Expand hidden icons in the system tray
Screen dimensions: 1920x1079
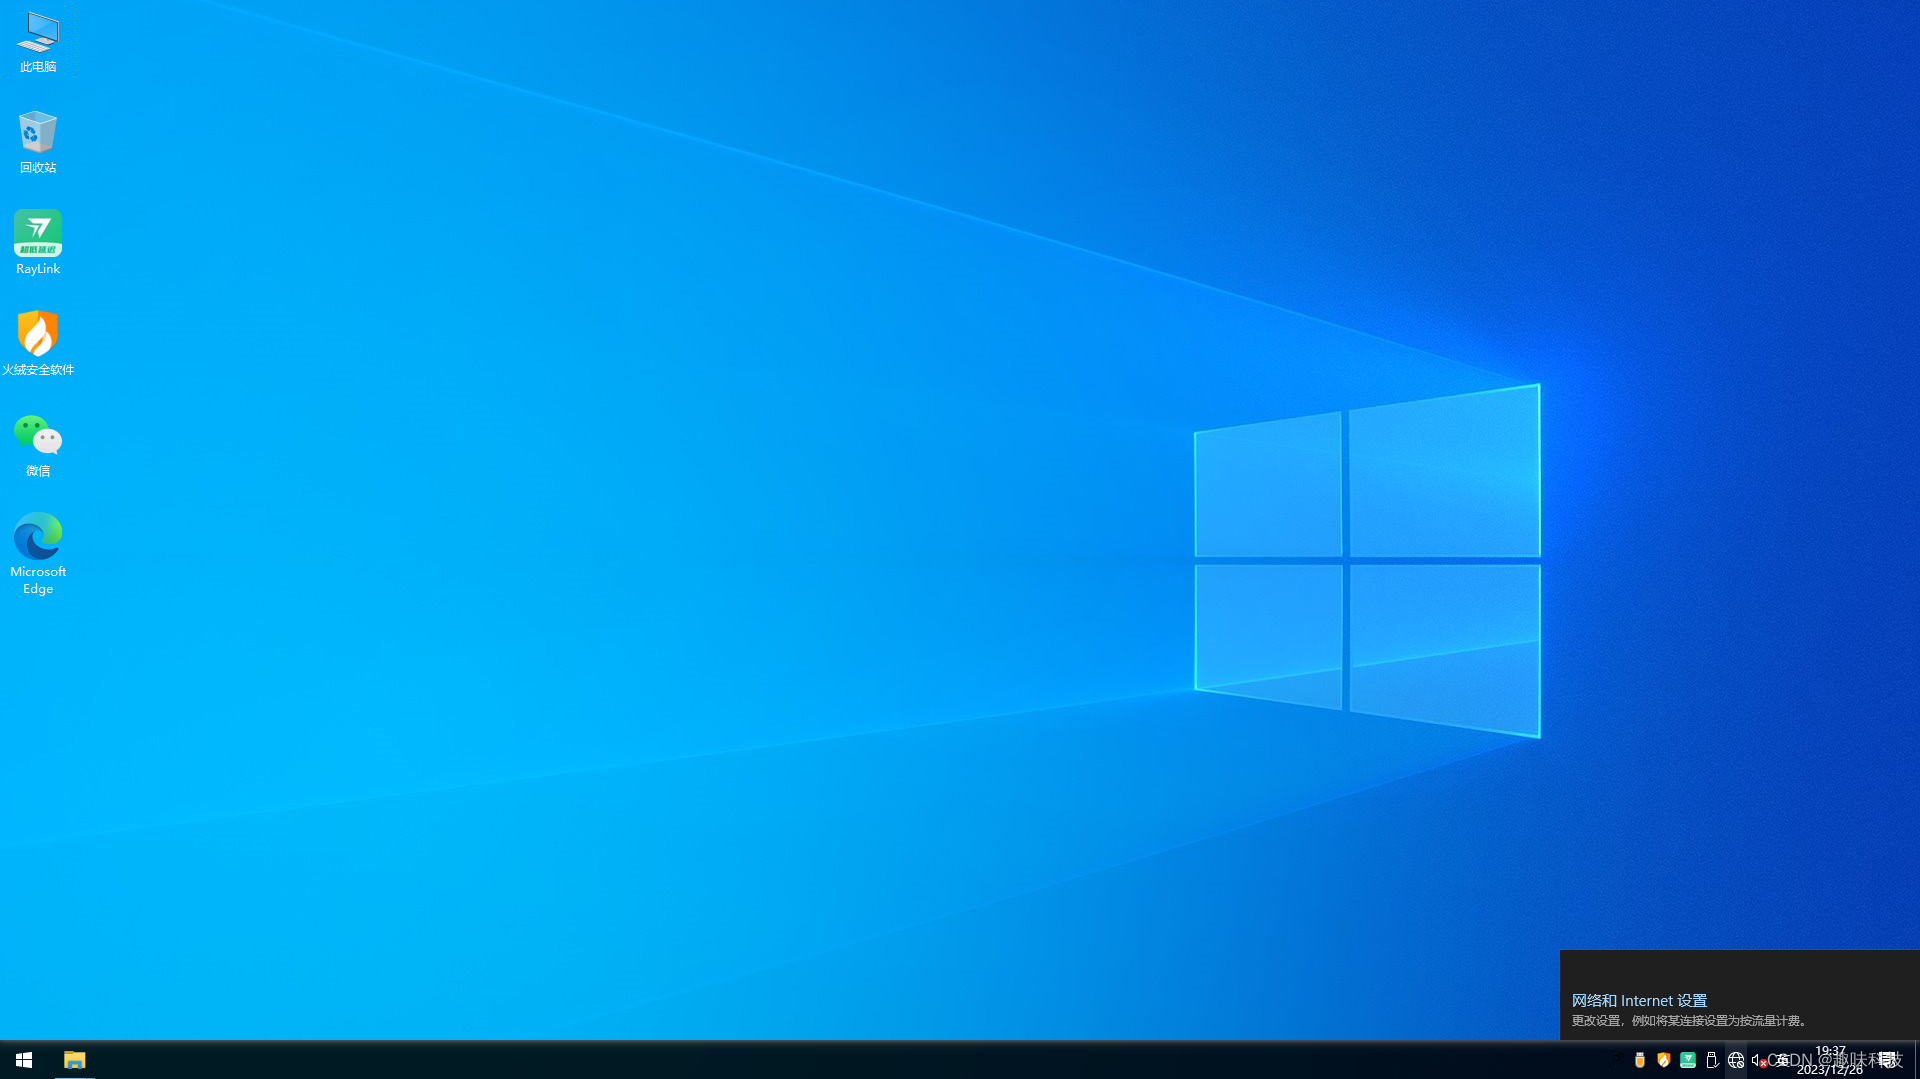(x=1616, y=1060)
